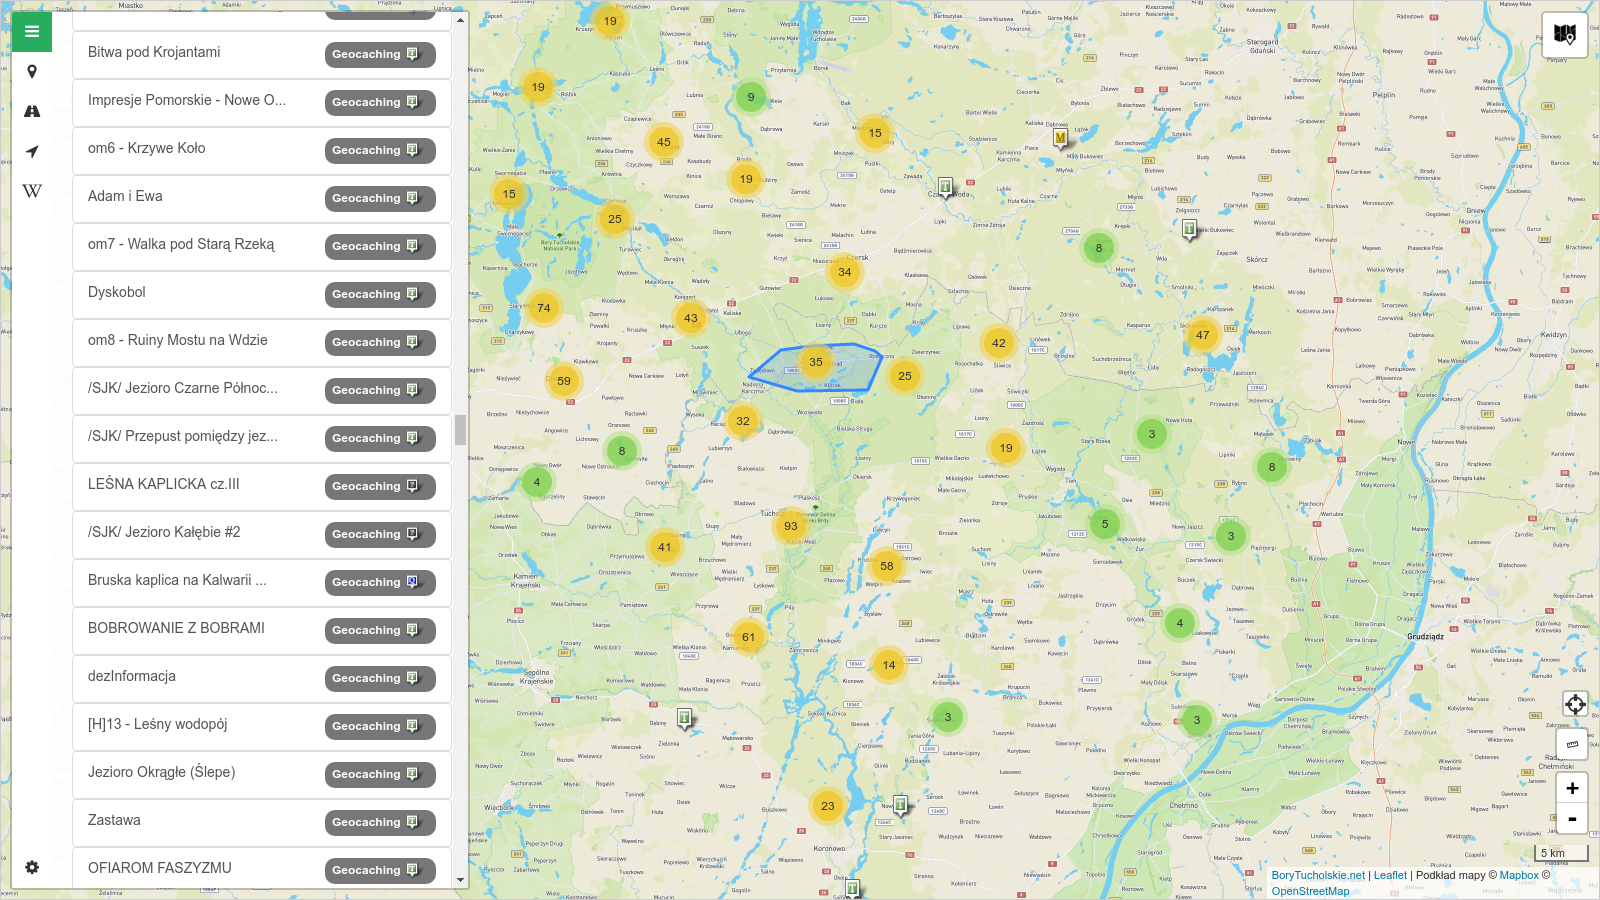
Task: Click the locate-me crosshair button
Action: pyautogui.click(x=1574, y=704)
